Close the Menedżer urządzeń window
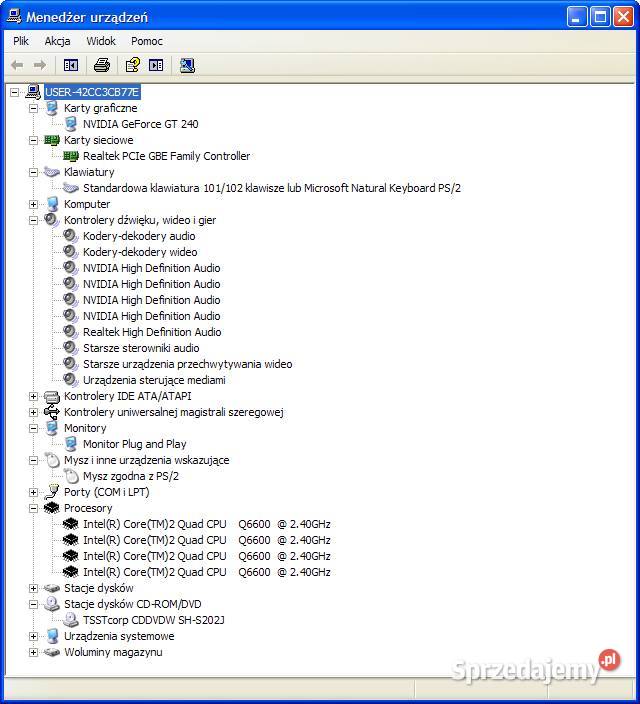This screenshot has width=640, height=704. point(623,17)
